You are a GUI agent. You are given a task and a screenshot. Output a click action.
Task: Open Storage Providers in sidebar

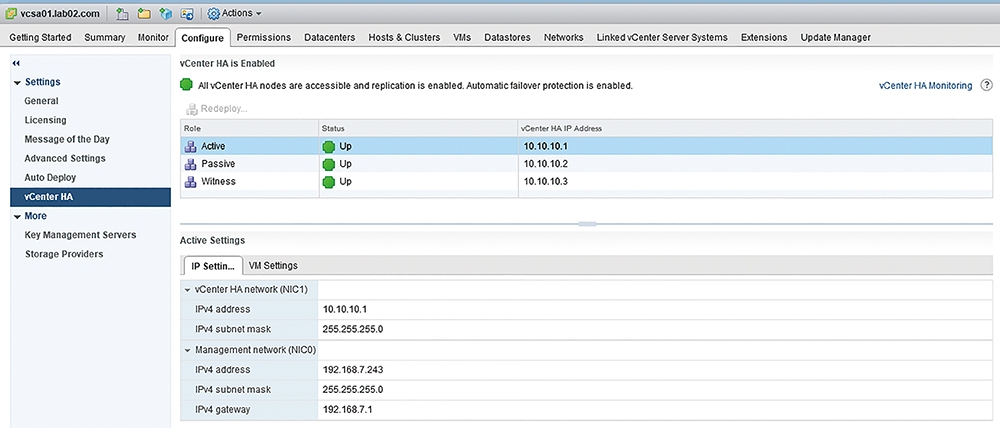click(64, 254)
